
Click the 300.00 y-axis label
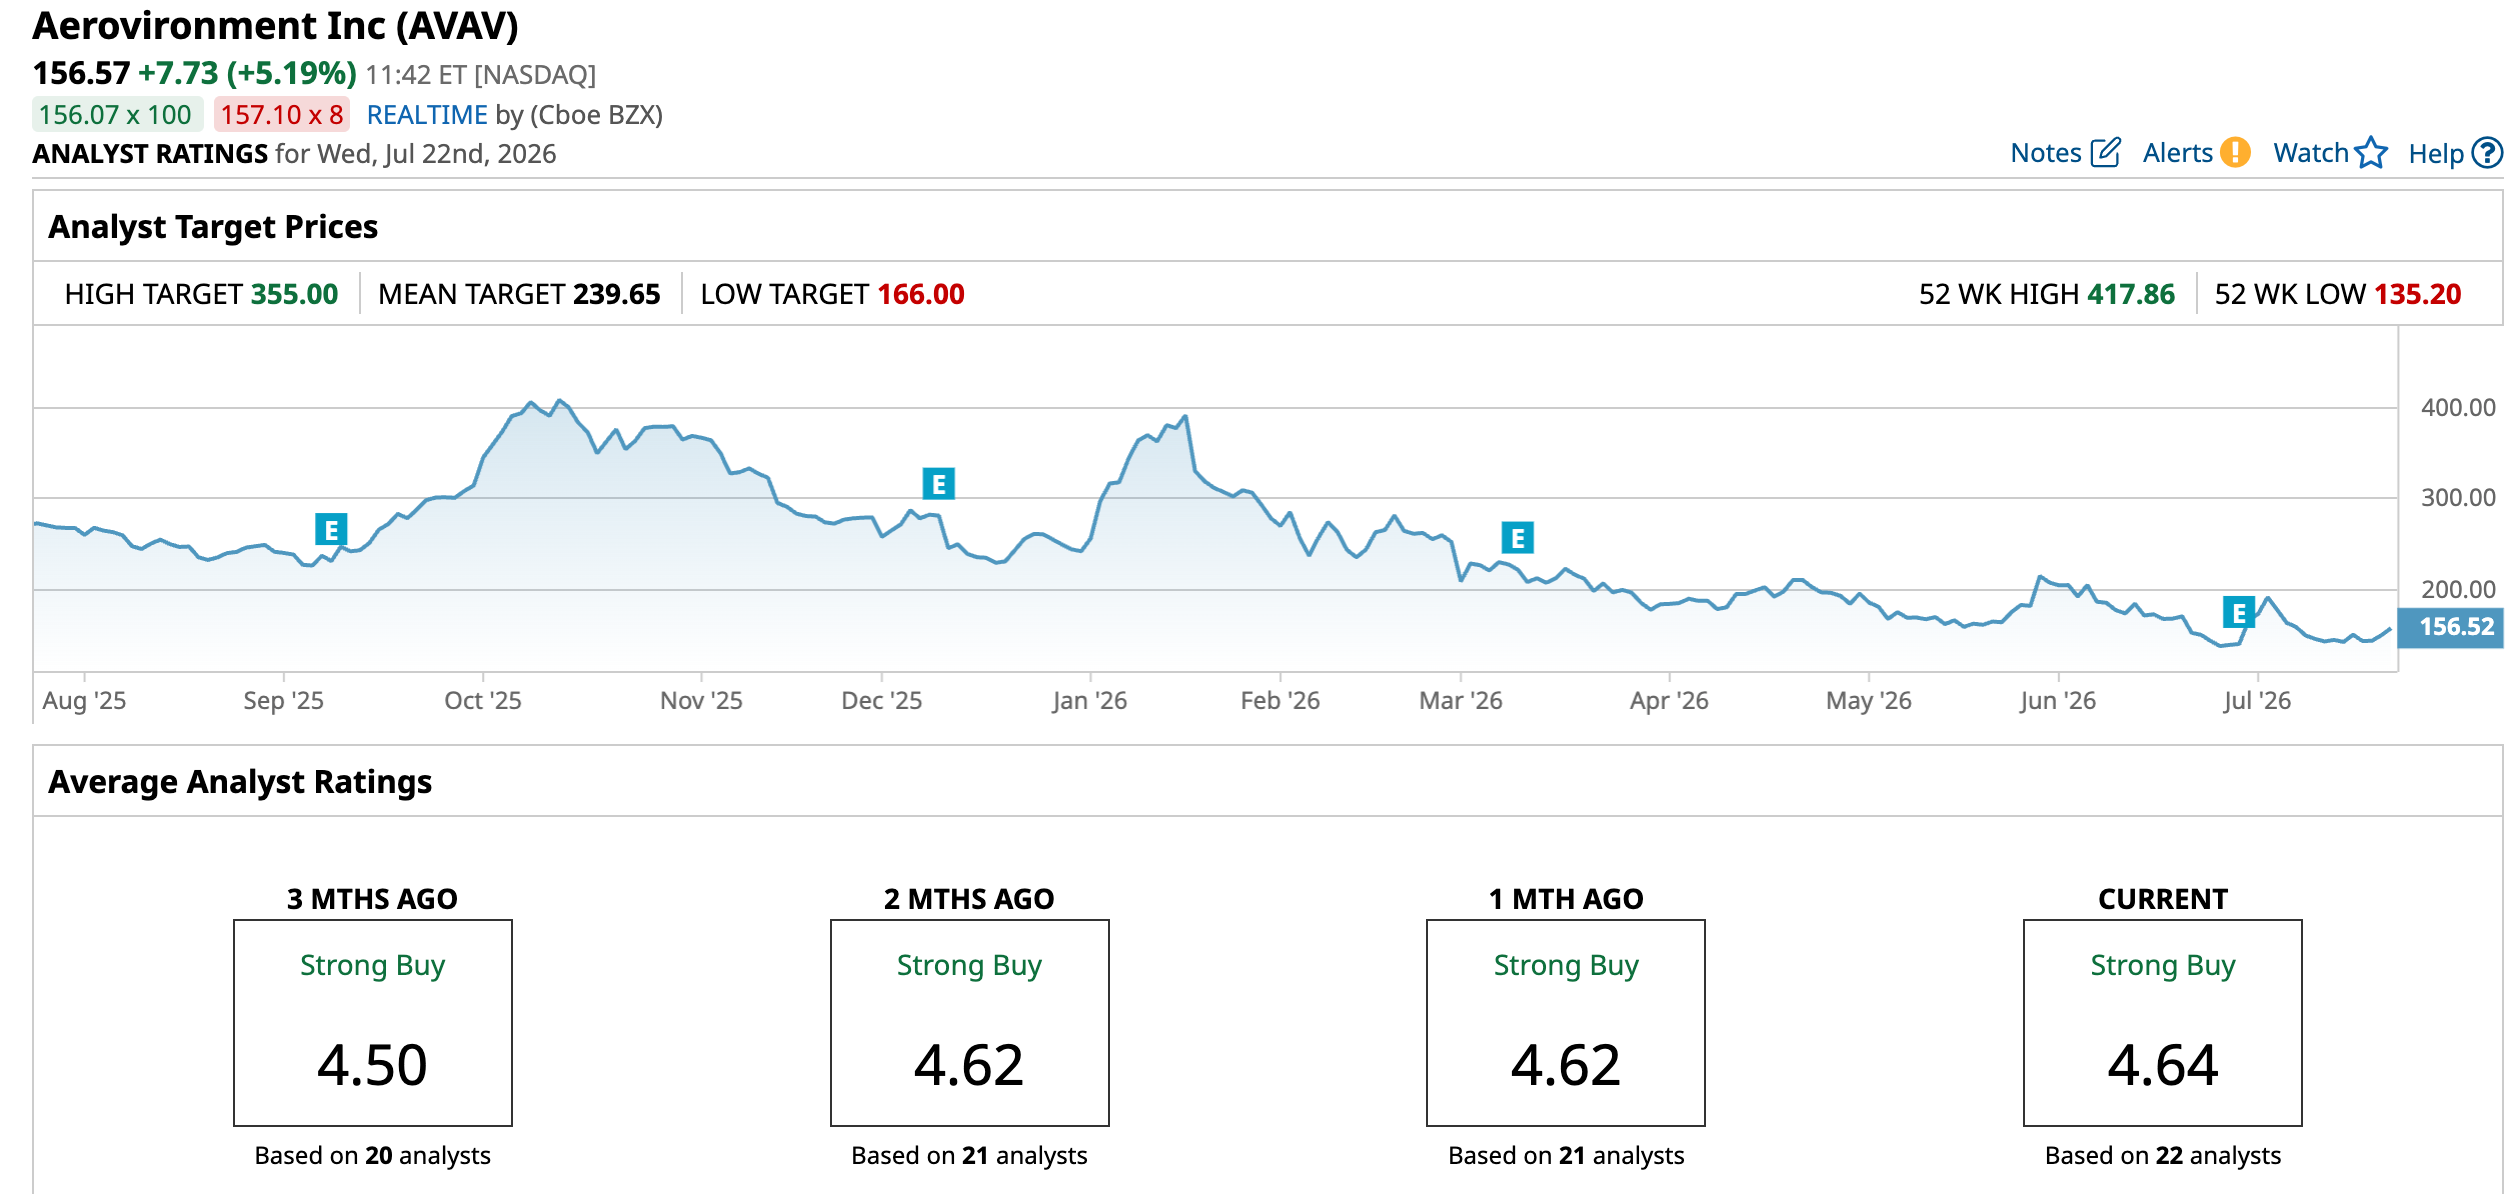coord(2458,498)
